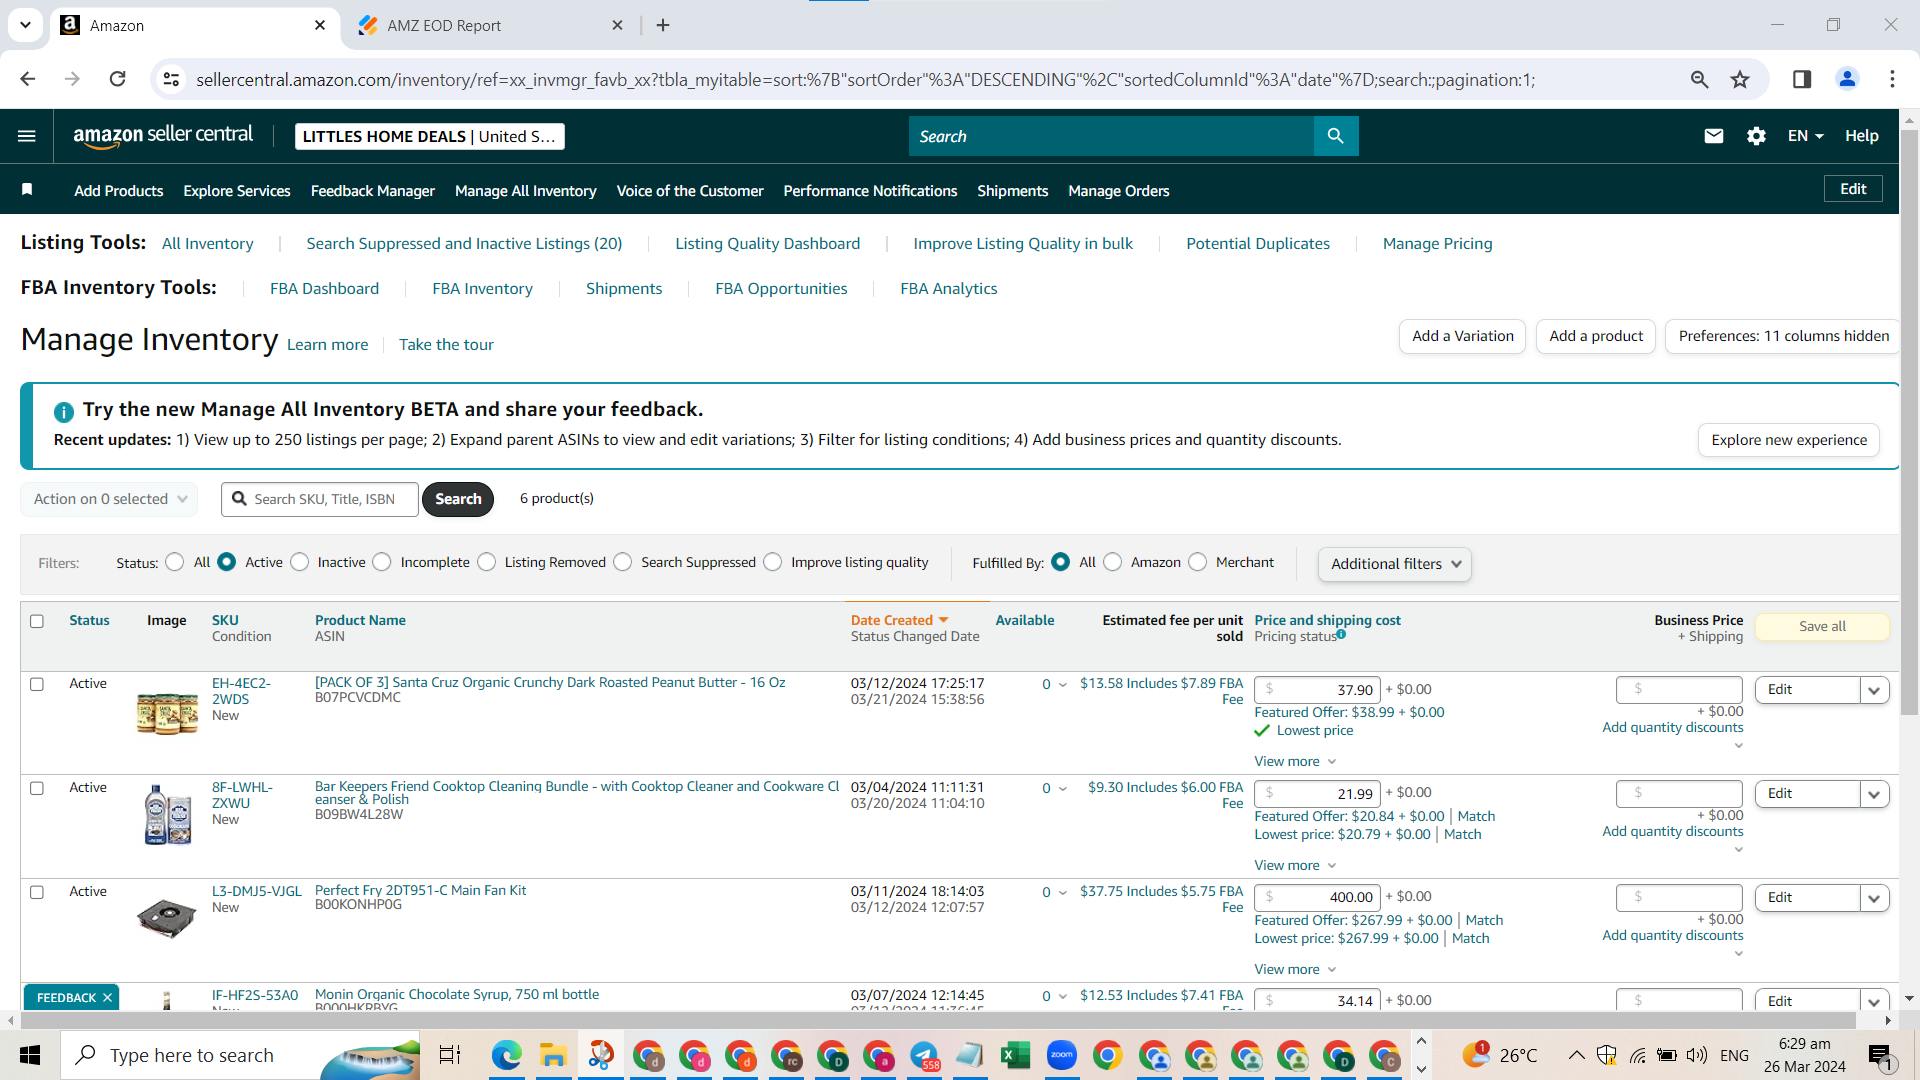Switch to the AMZ EOD Report tab
The height and width of the screenshot is (1080, 1920).
tap(490, 25)
